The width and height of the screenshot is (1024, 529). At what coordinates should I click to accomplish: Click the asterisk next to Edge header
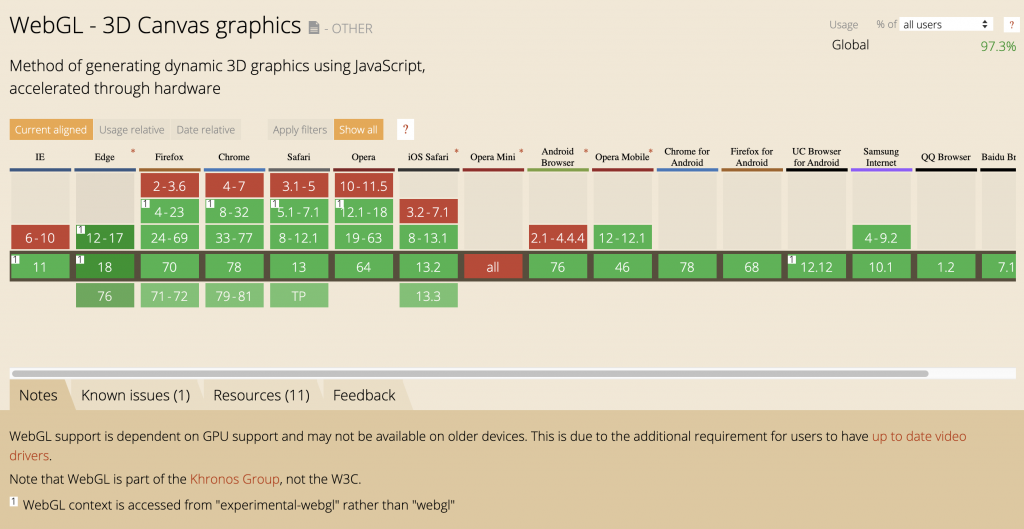(133, 153)
